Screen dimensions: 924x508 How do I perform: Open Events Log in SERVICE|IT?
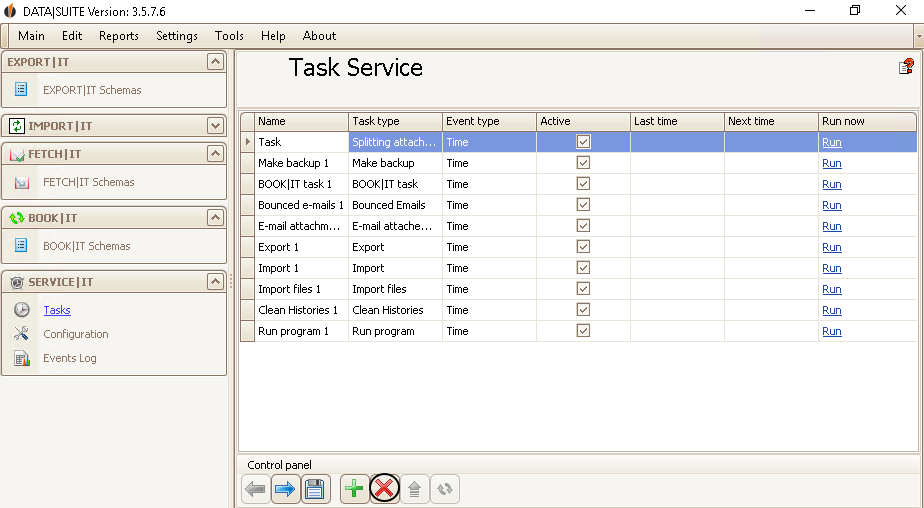tap(70, 358)
